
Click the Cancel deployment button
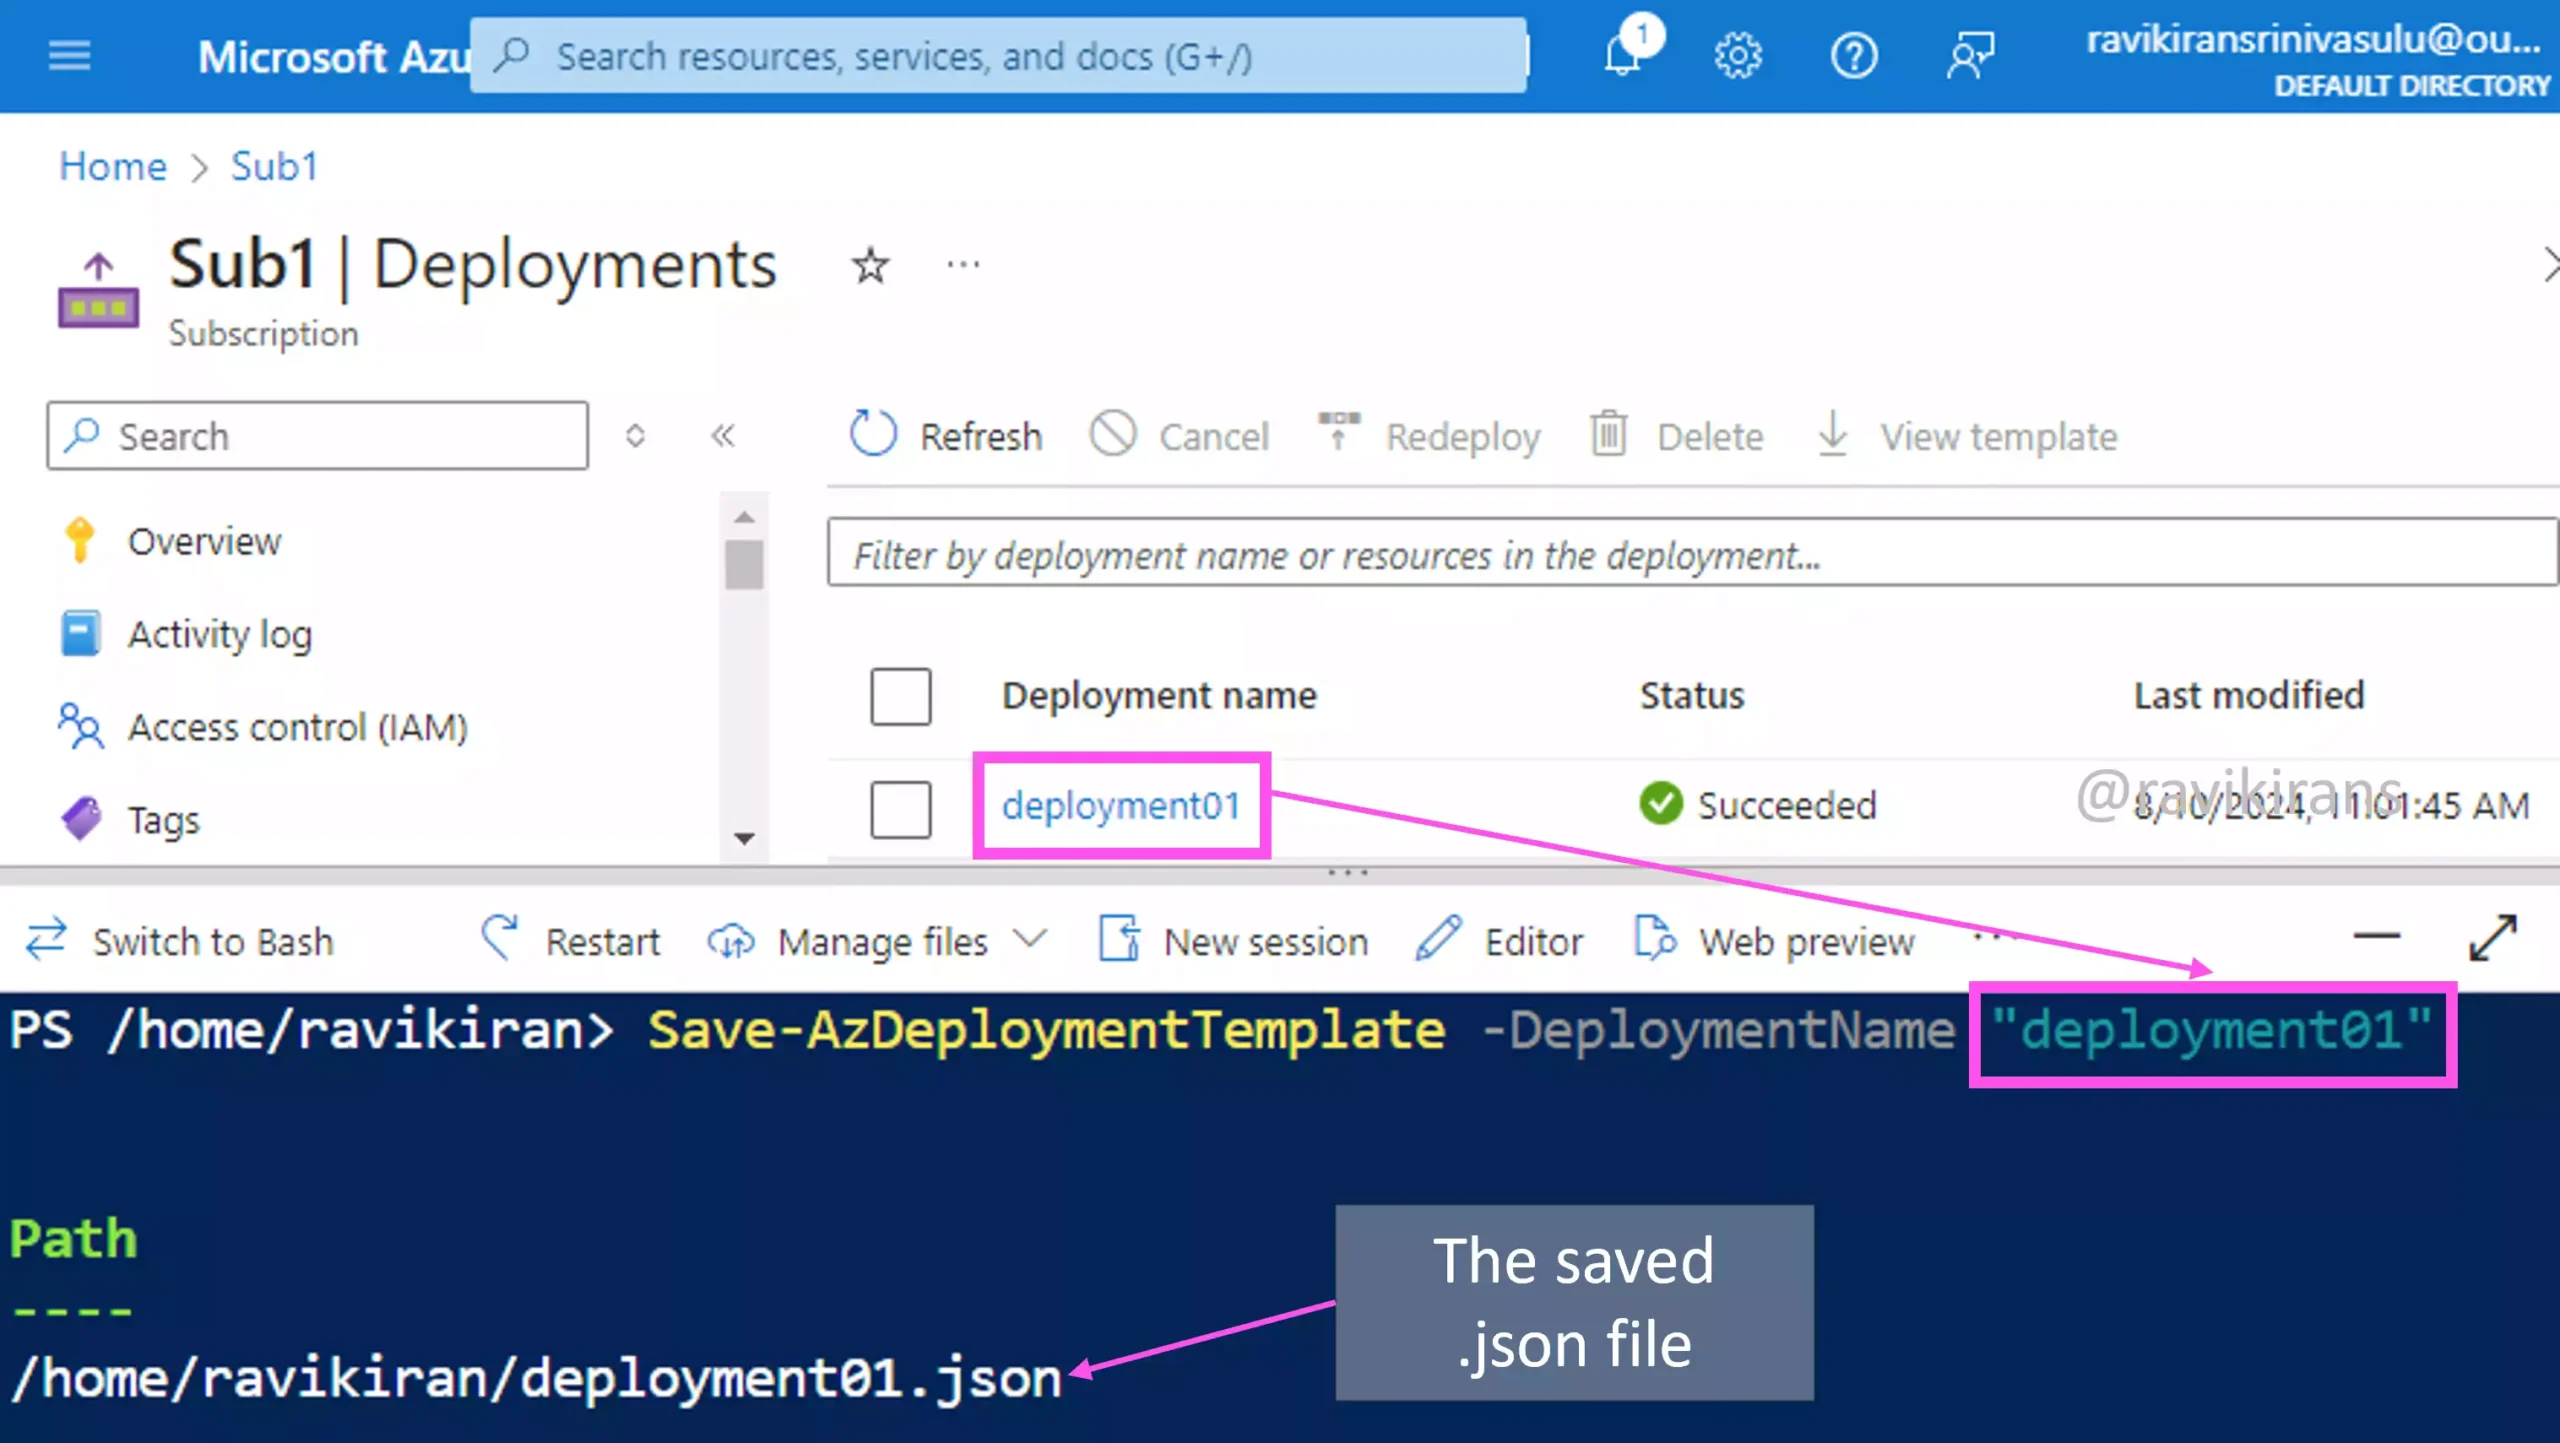coord(1179,436)
